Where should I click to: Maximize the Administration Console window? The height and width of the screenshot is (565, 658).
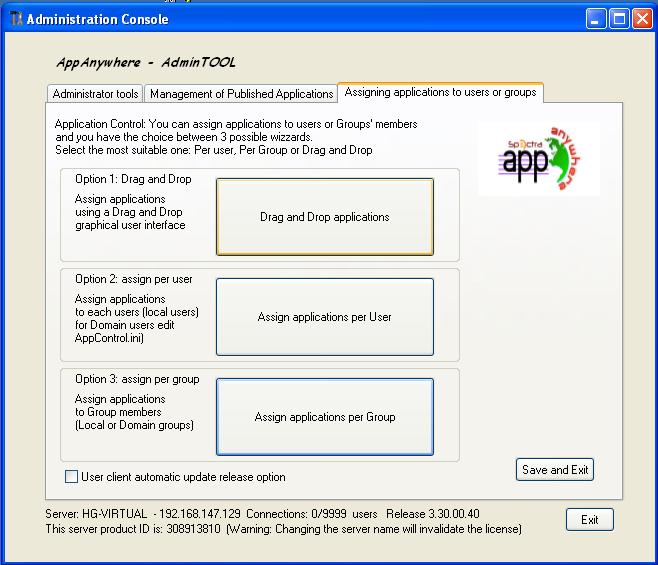(618, 19)
